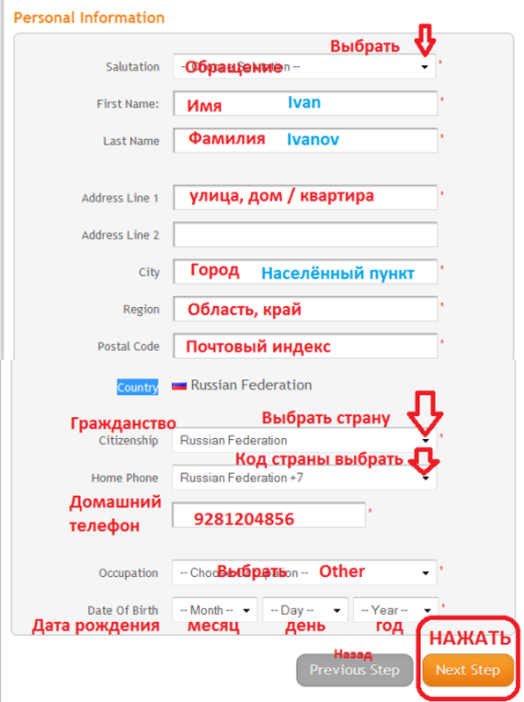Open the birth Day dropdown

(305, 610)
